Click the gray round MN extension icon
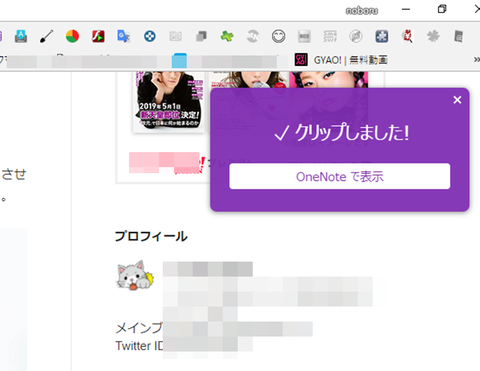 pyautogui.click(x=253, y=36)
